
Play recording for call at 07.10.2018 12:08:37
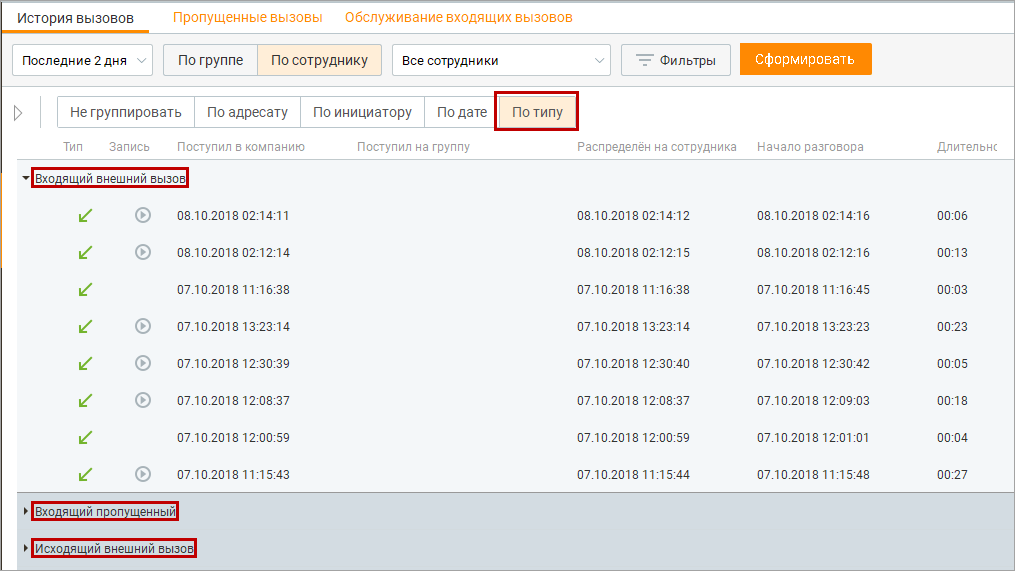click(x=143, y=400)
